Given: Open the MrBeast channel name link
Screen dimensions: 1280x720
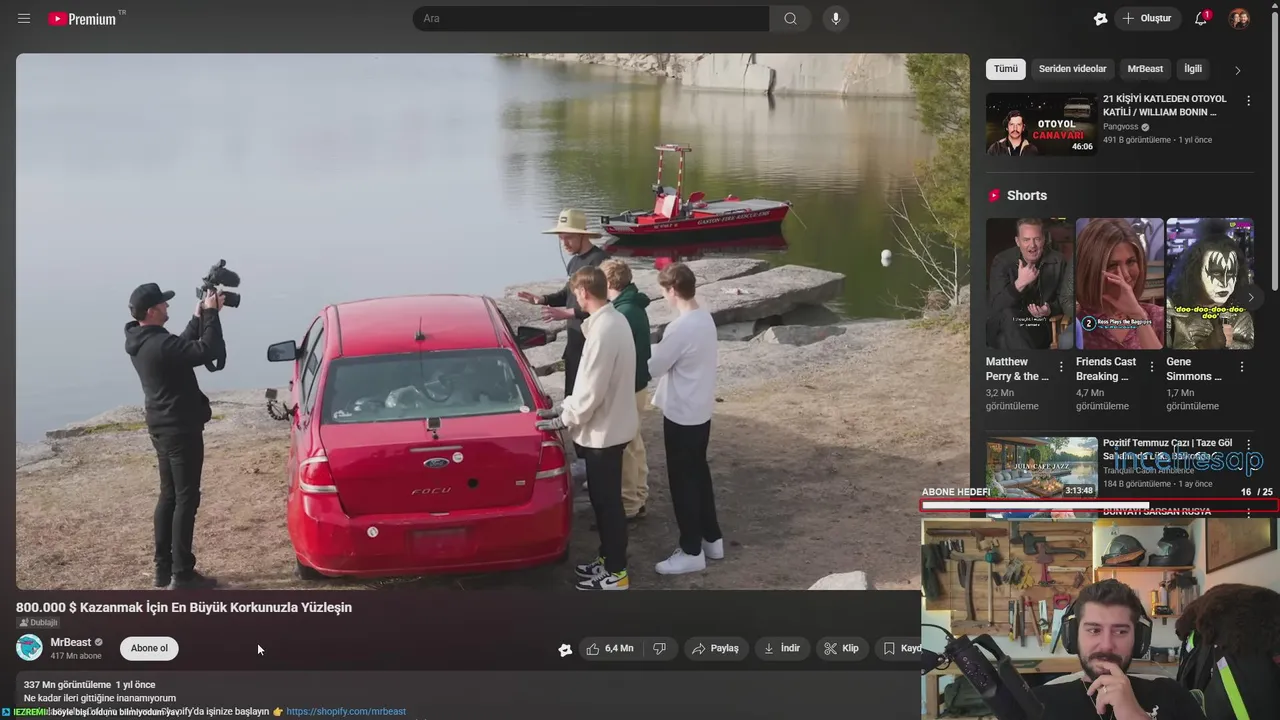Looking at the screenshot, I should point(70,642).
